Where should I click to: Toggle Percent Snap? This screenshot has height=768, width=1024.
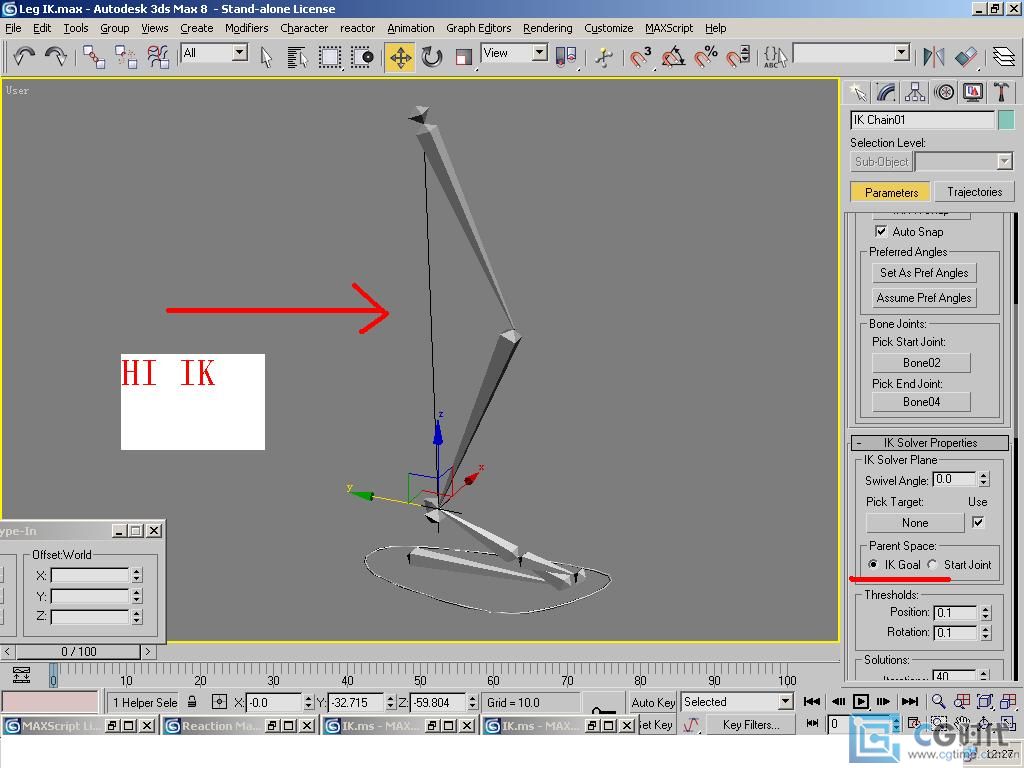705,57
